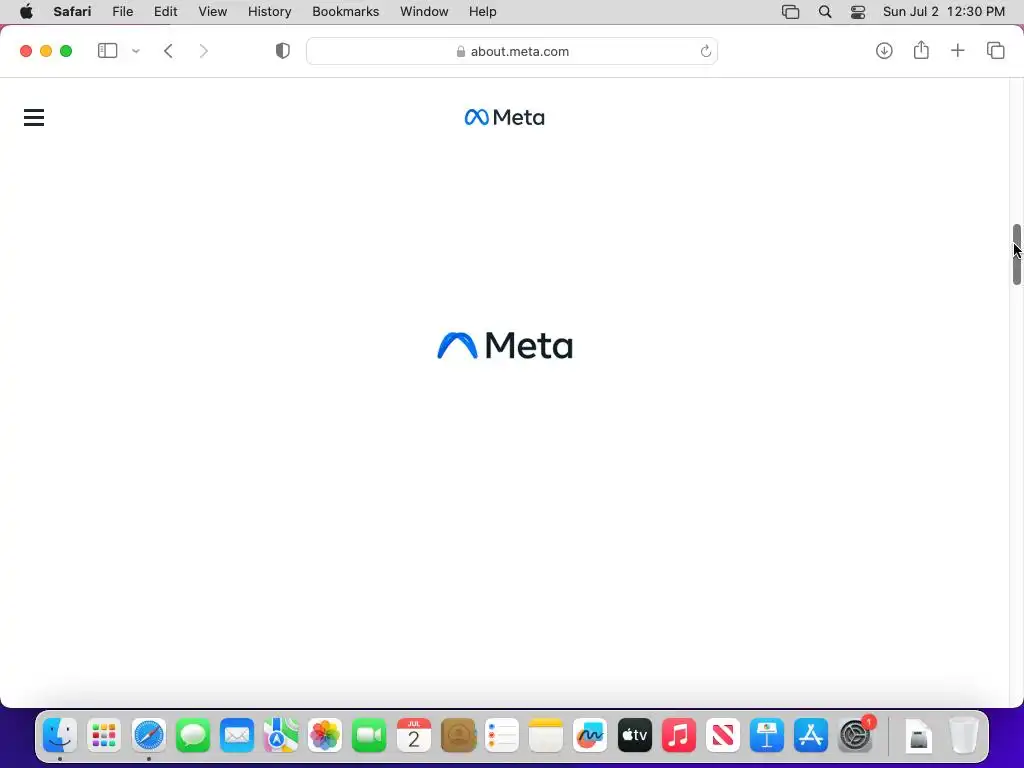This screenshot has width=1024, height=768.
Task: Open Photos from the Dock
Action: point(325,736)
